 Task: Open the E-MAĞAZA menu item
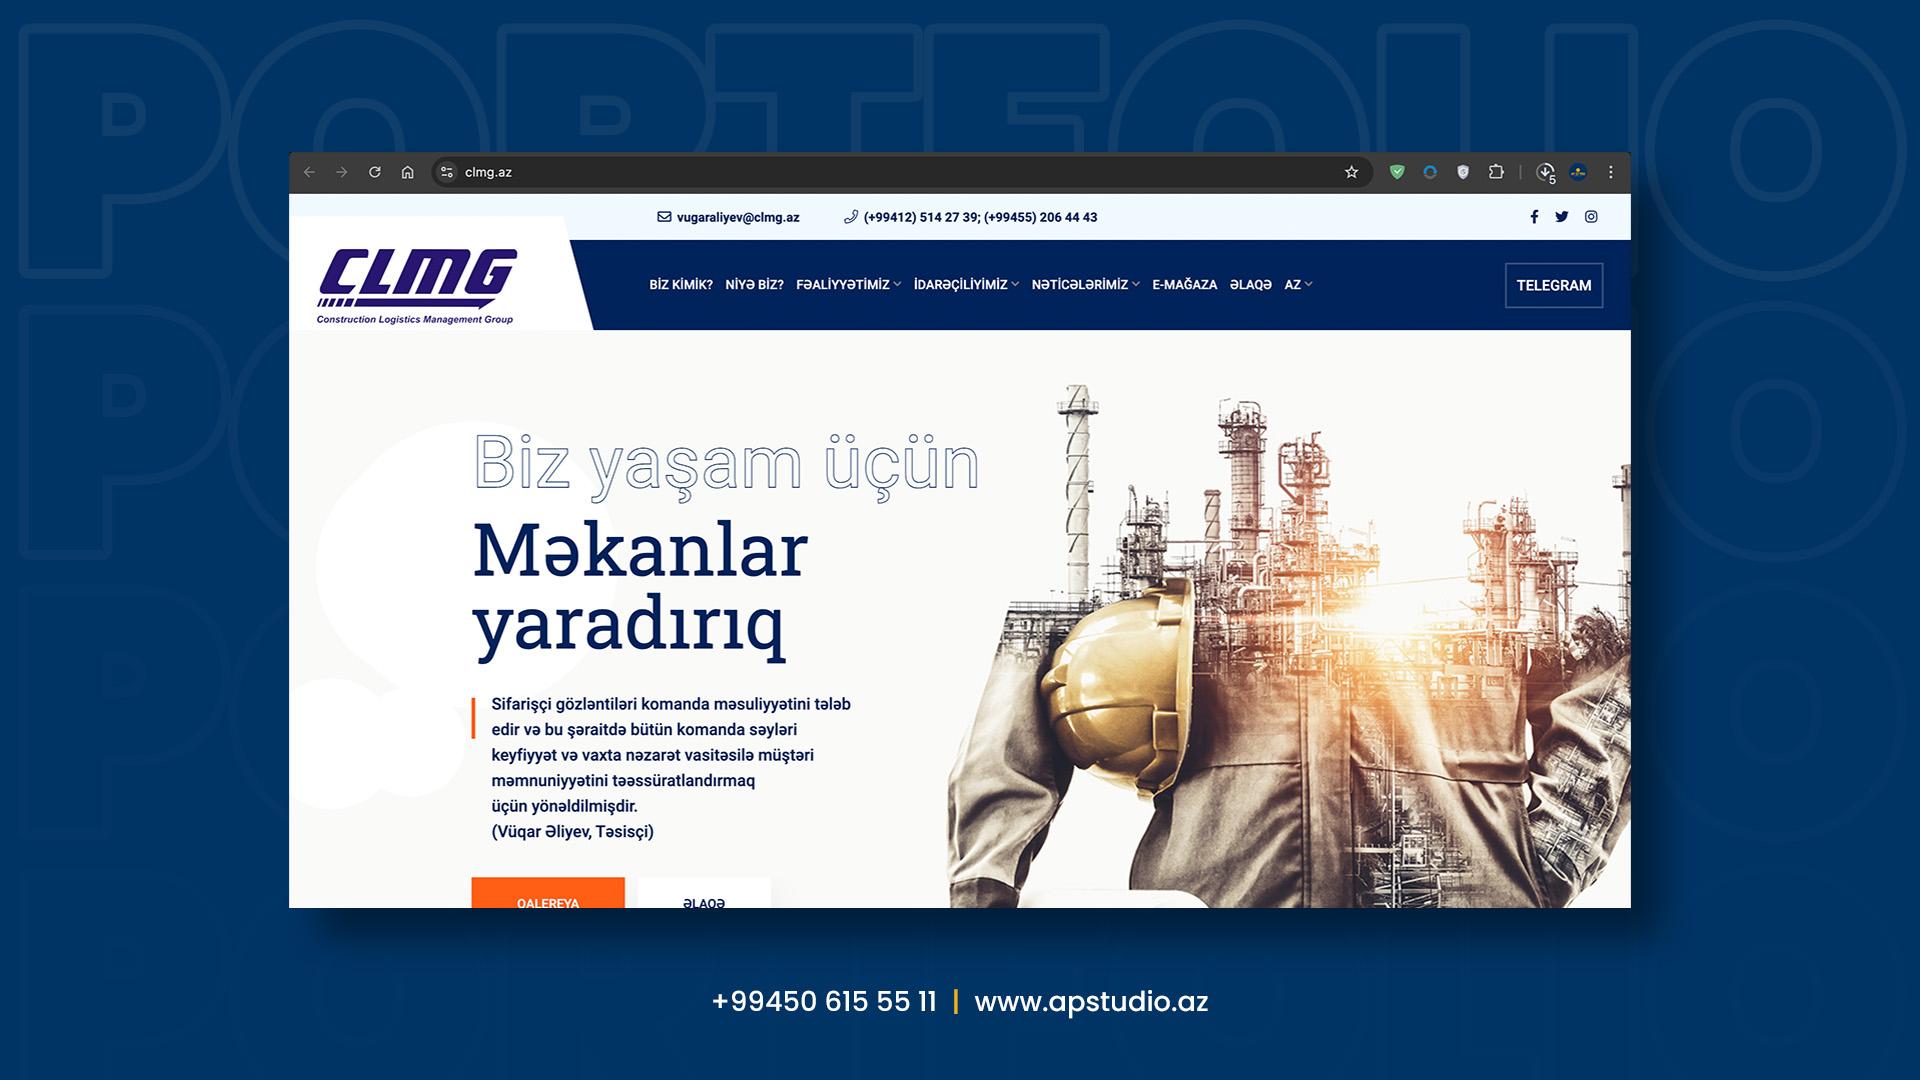coord(1184,285)
